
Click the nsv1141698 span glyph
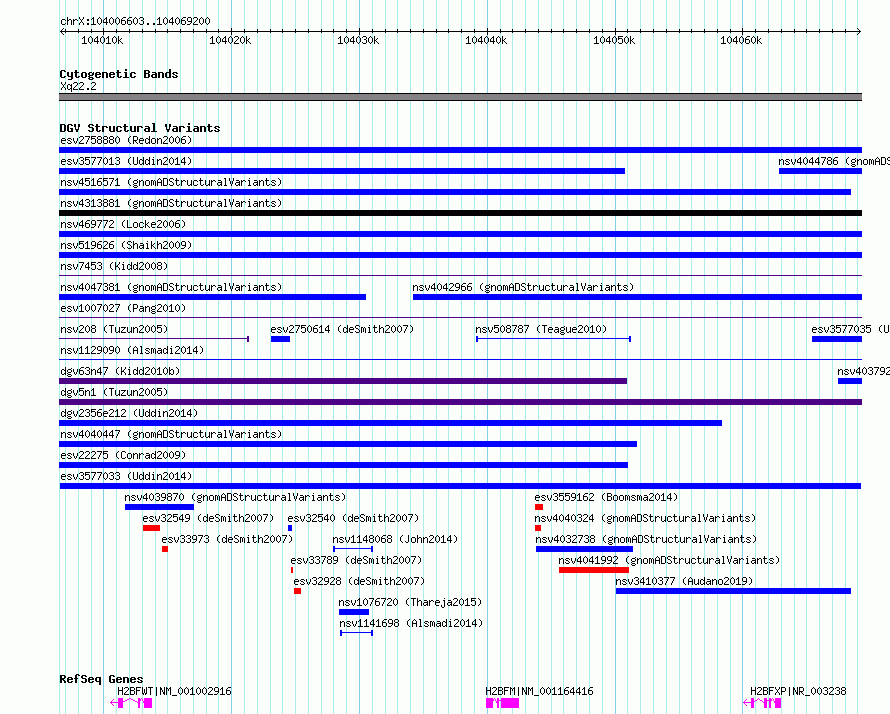pyautogui.click(x=356, y=633)
